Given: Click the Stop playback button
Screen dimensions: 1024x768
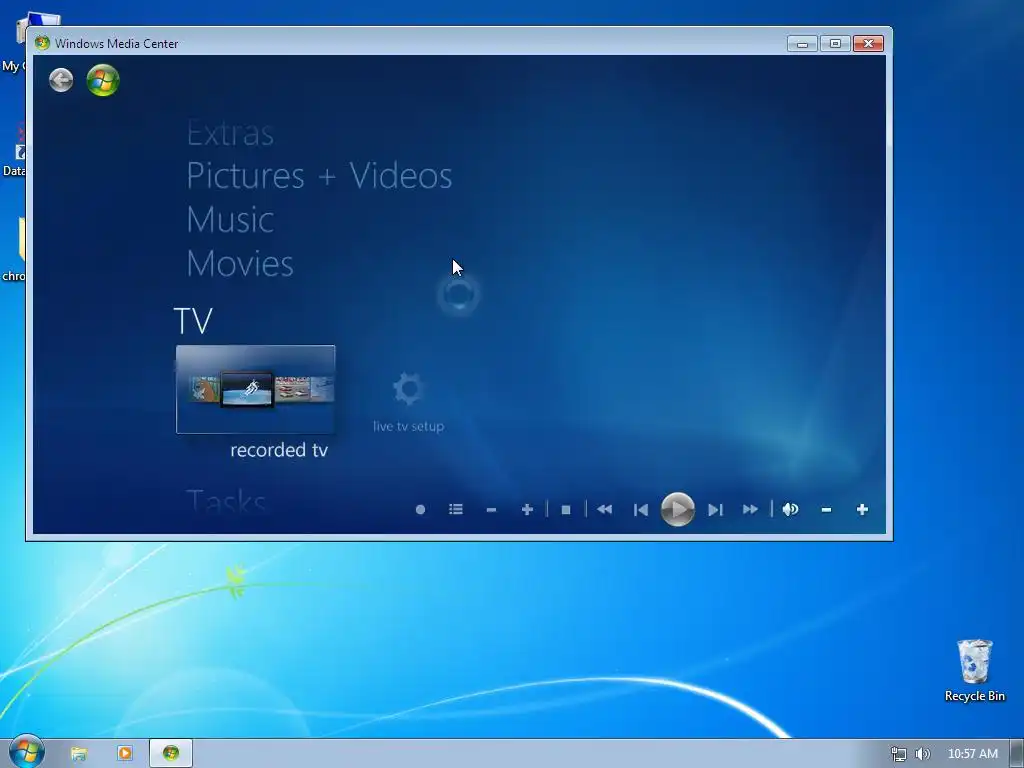Looking at the screenshot, I should pyautogui.click(x=566, y=509).
